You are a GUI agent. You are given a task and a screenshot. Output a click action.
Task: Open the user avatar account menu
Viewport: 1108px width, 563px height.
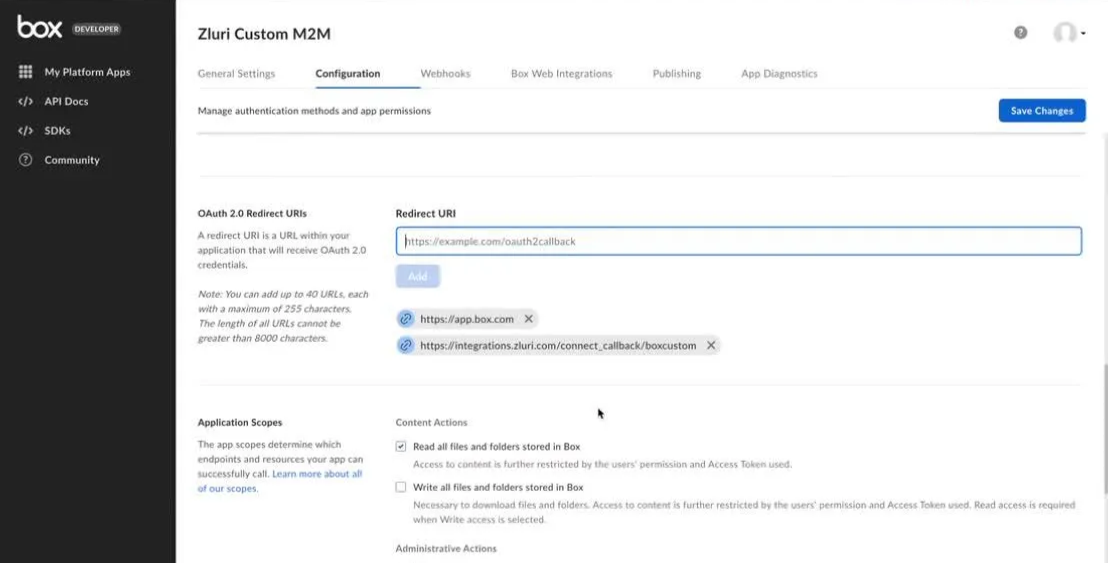click(1068, 32)
